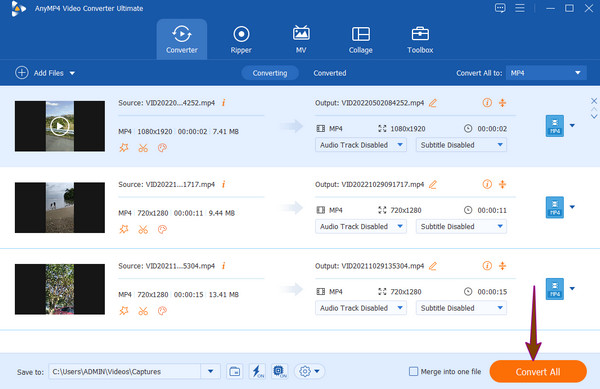Show source info for VID20220...4252.mp4
The width and height of the screenshot is (600, 389).
click(x=223, y=103)
